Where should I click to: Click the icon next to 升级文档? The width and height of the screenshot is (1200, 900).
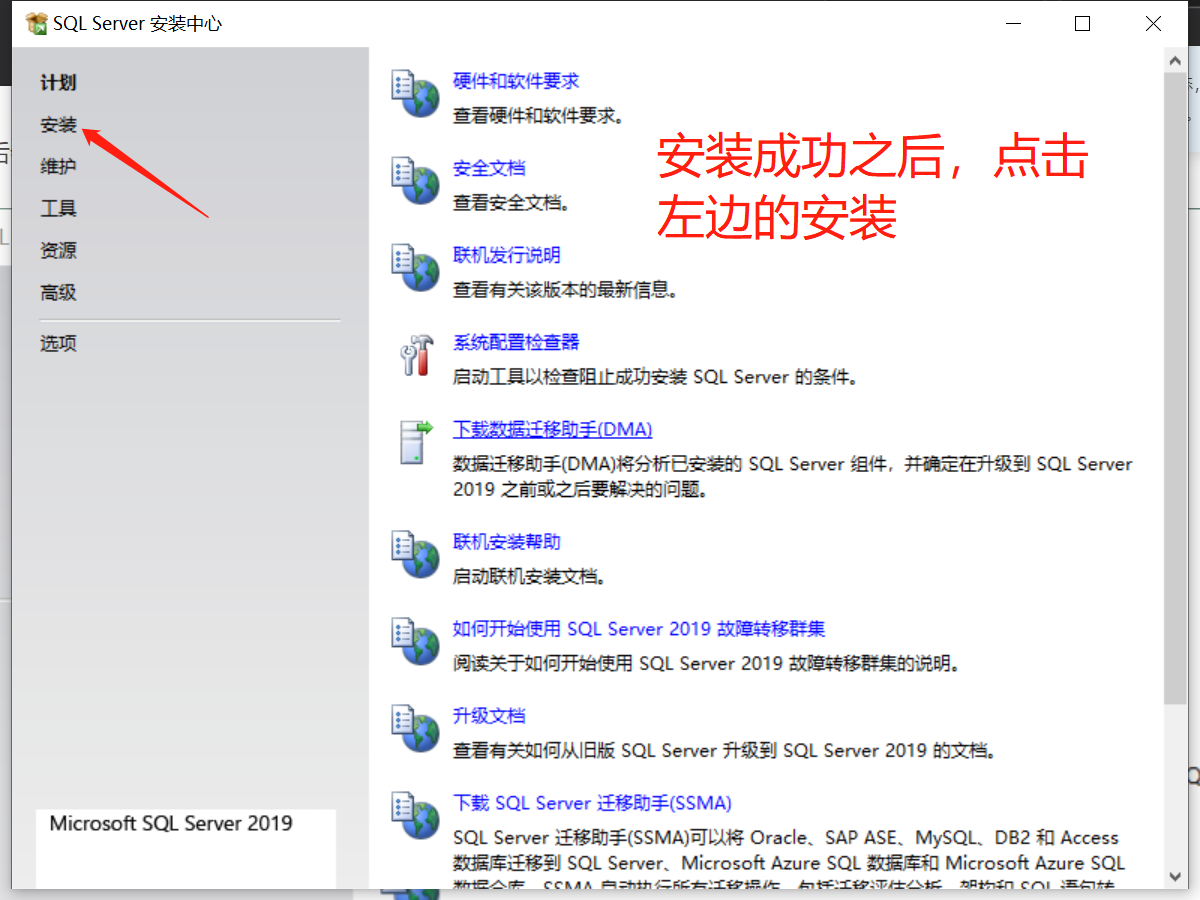pos(415,729)
